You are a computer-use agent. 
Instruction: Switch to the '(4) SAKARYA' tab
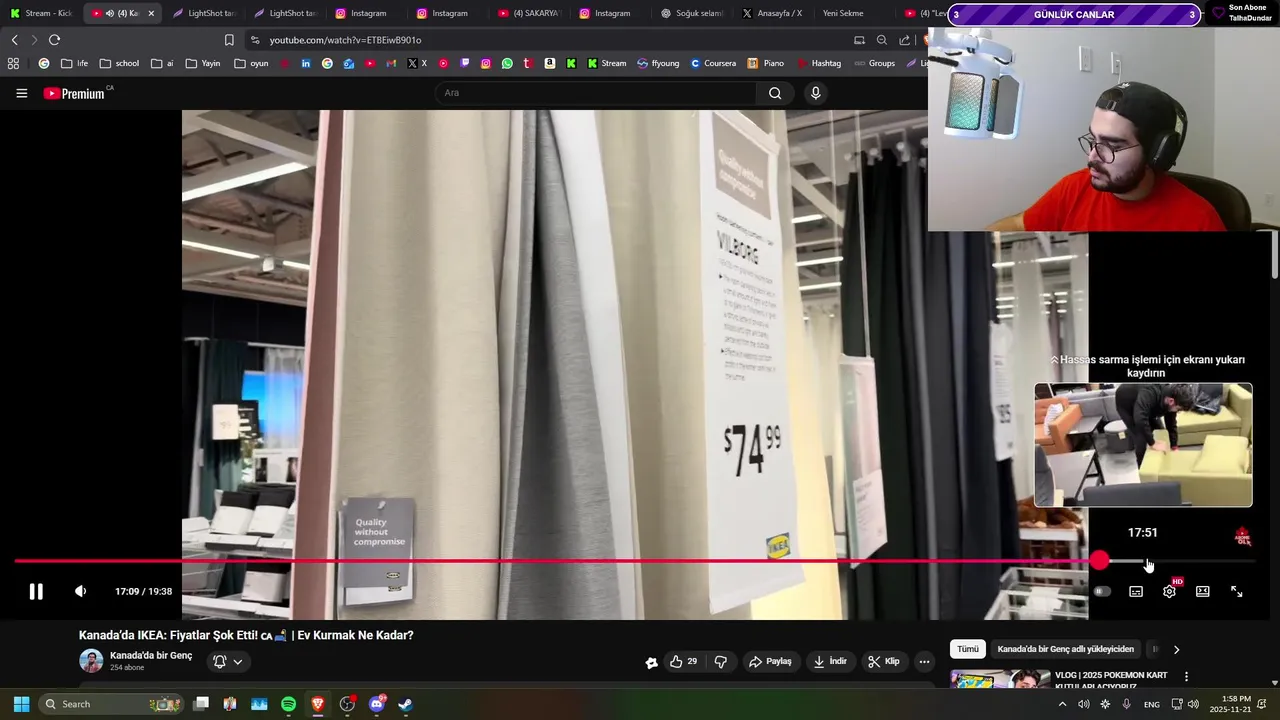(x=530, y=13)
